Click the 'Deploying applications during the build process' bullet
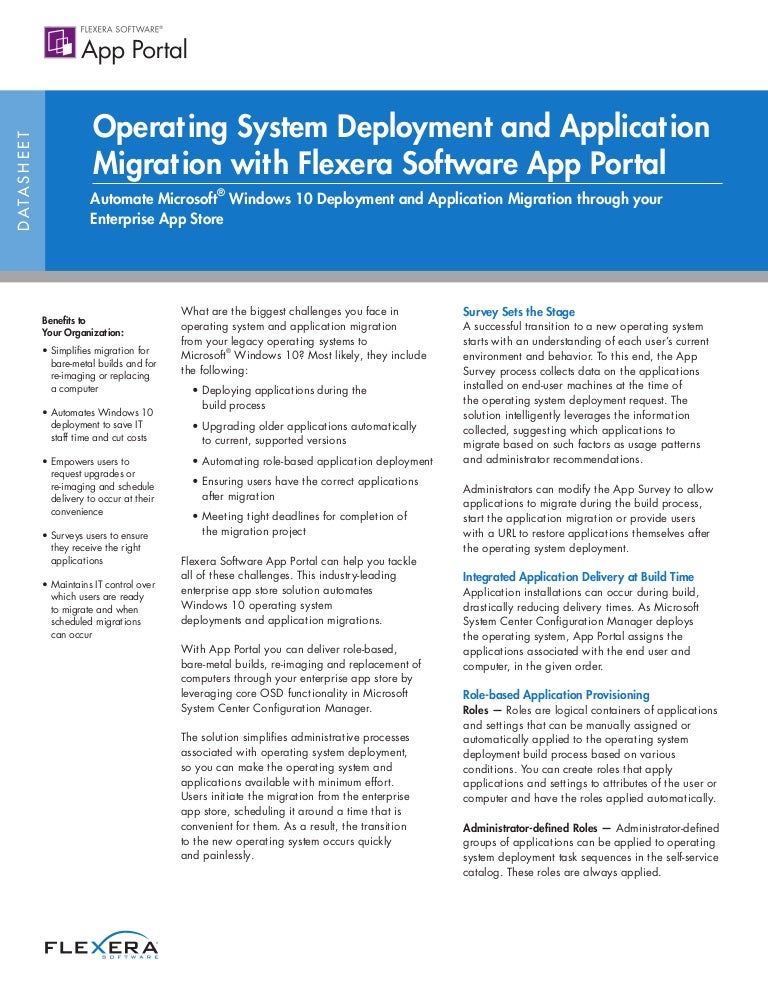Image resolution: width=768 pixels, height=994 pixels. pos(283,398)
